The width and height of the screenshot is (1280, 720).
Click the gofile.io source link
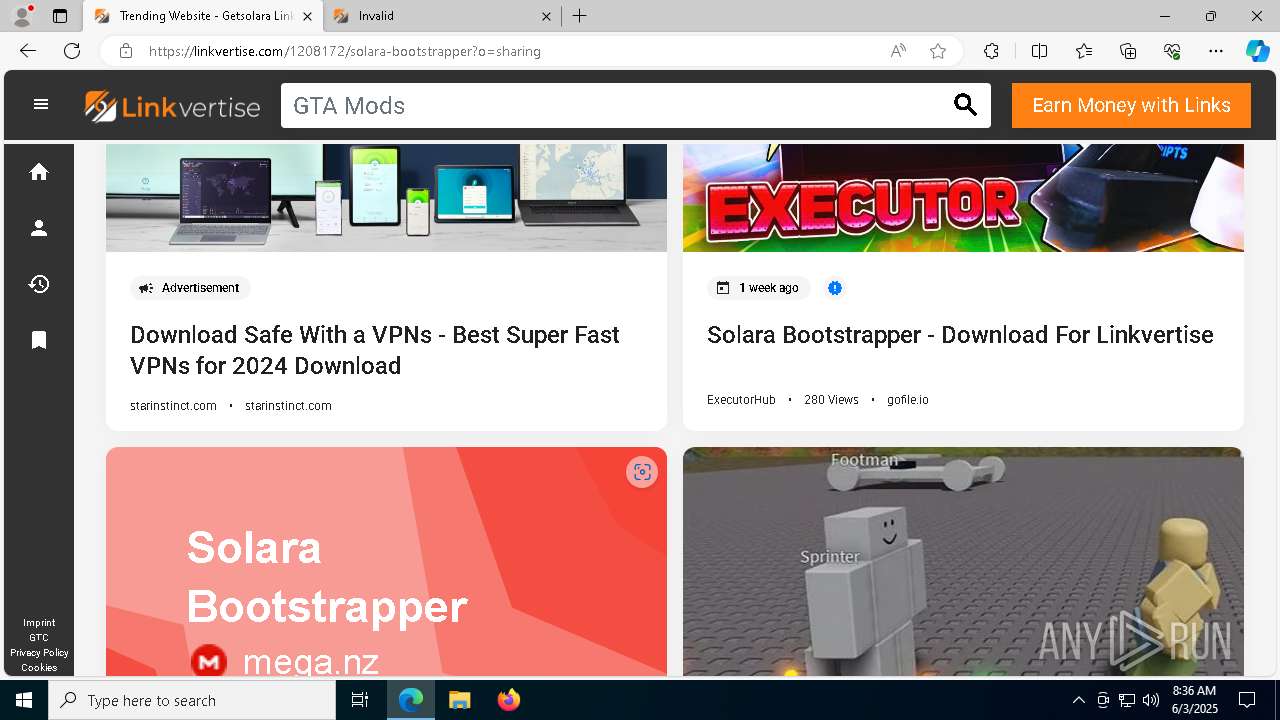tap(907, 399)
